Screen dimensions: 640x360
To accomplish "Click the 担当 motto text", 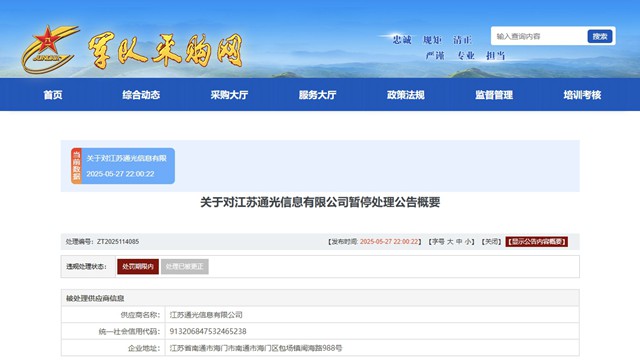I will pos(496,55).
